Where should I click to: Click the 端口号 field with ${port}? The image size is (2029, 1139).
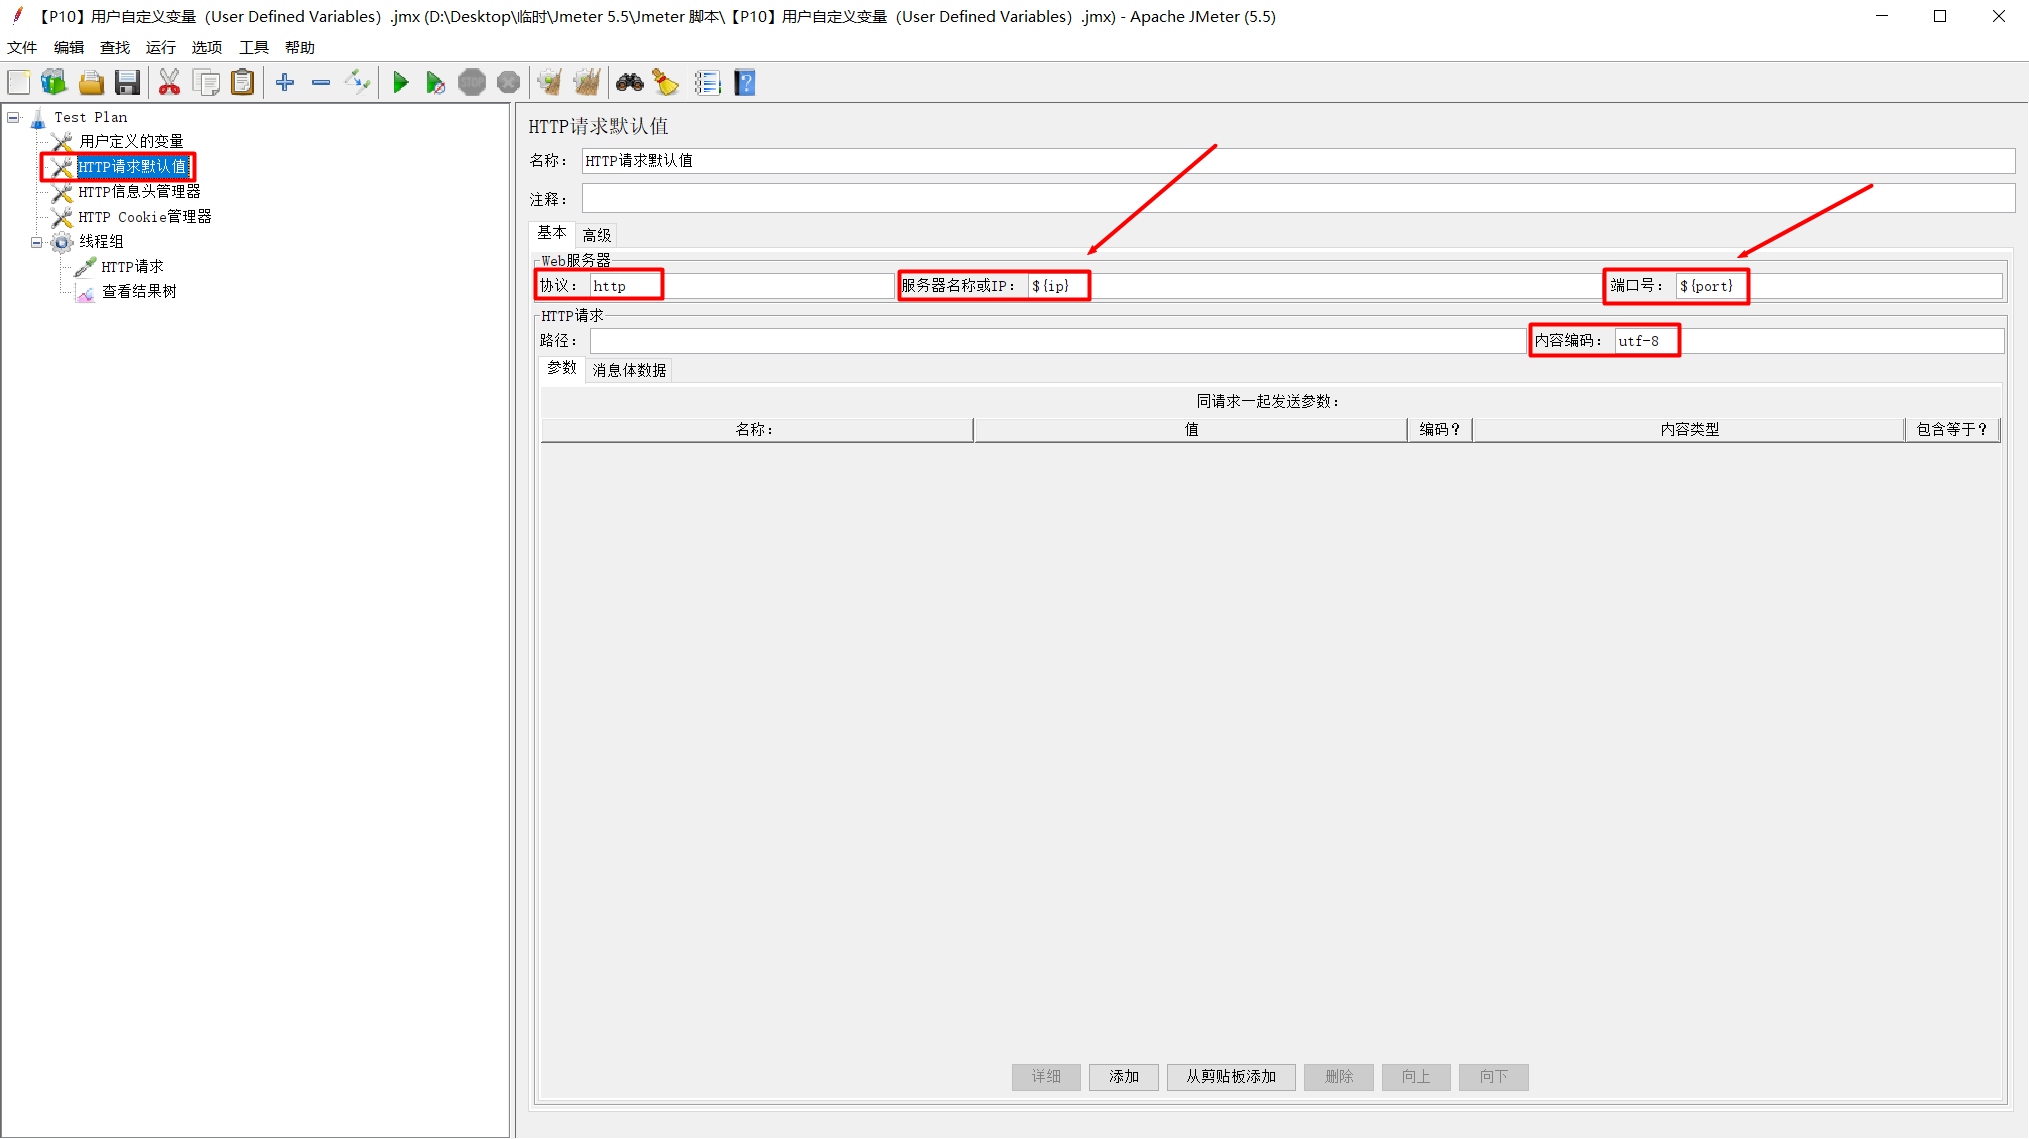1839,287
